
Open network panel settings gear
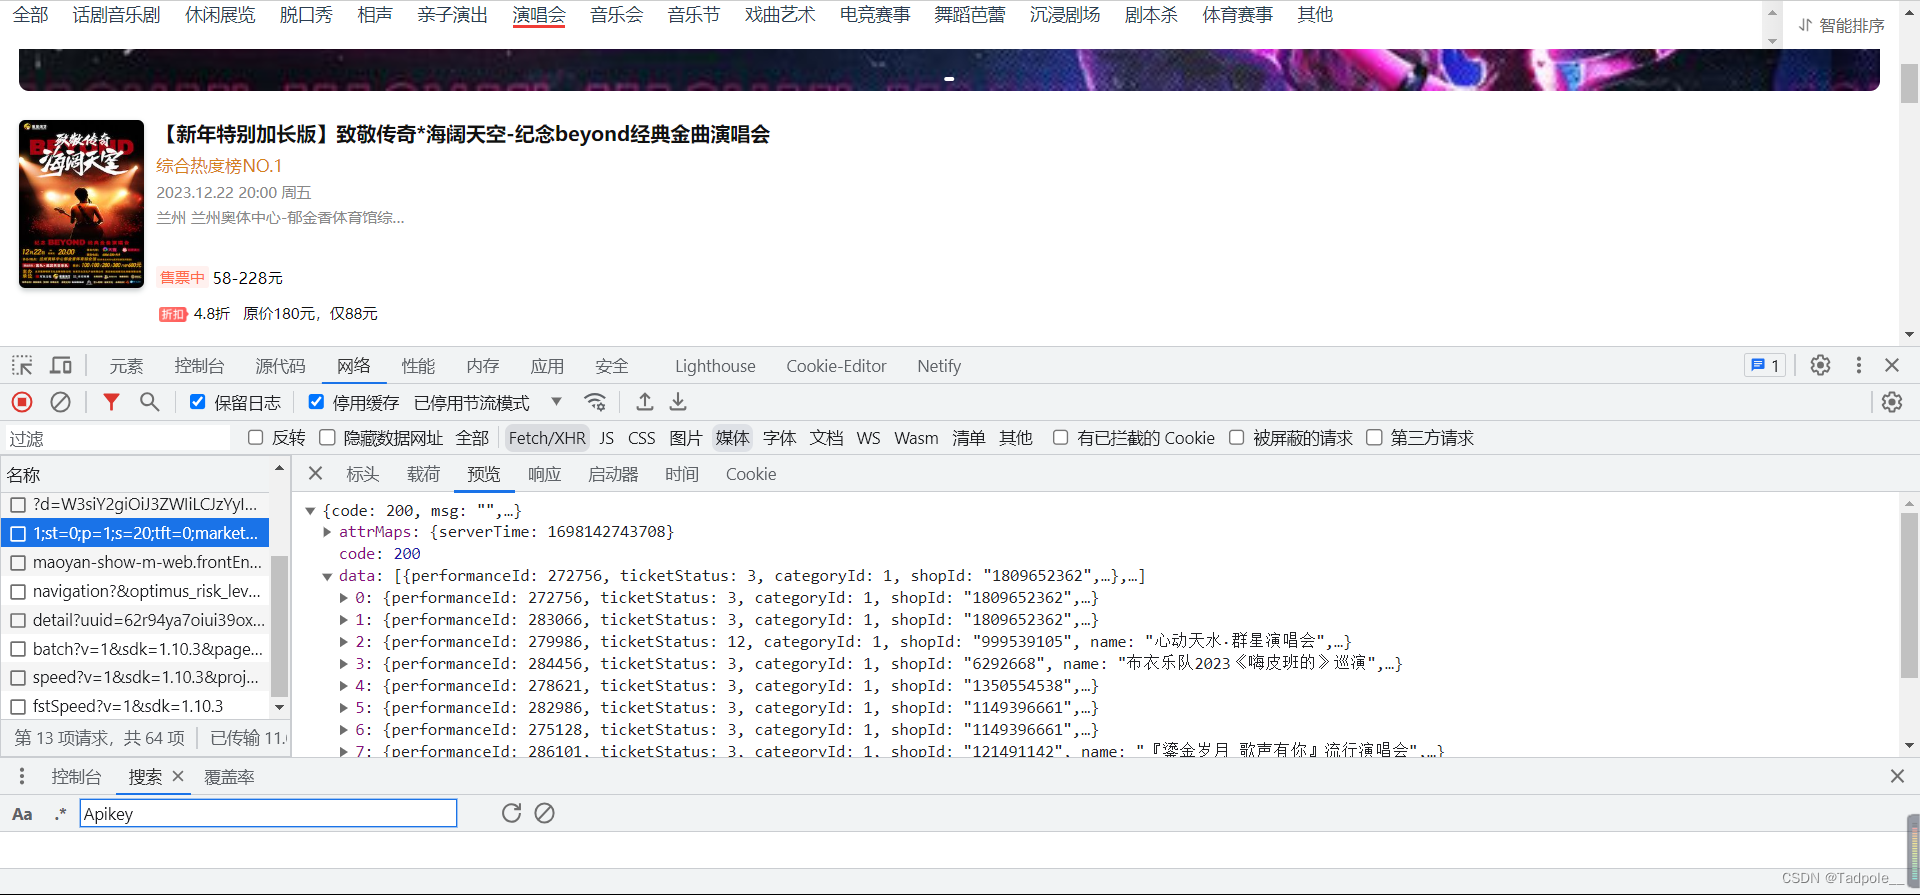click(1892, 402)
